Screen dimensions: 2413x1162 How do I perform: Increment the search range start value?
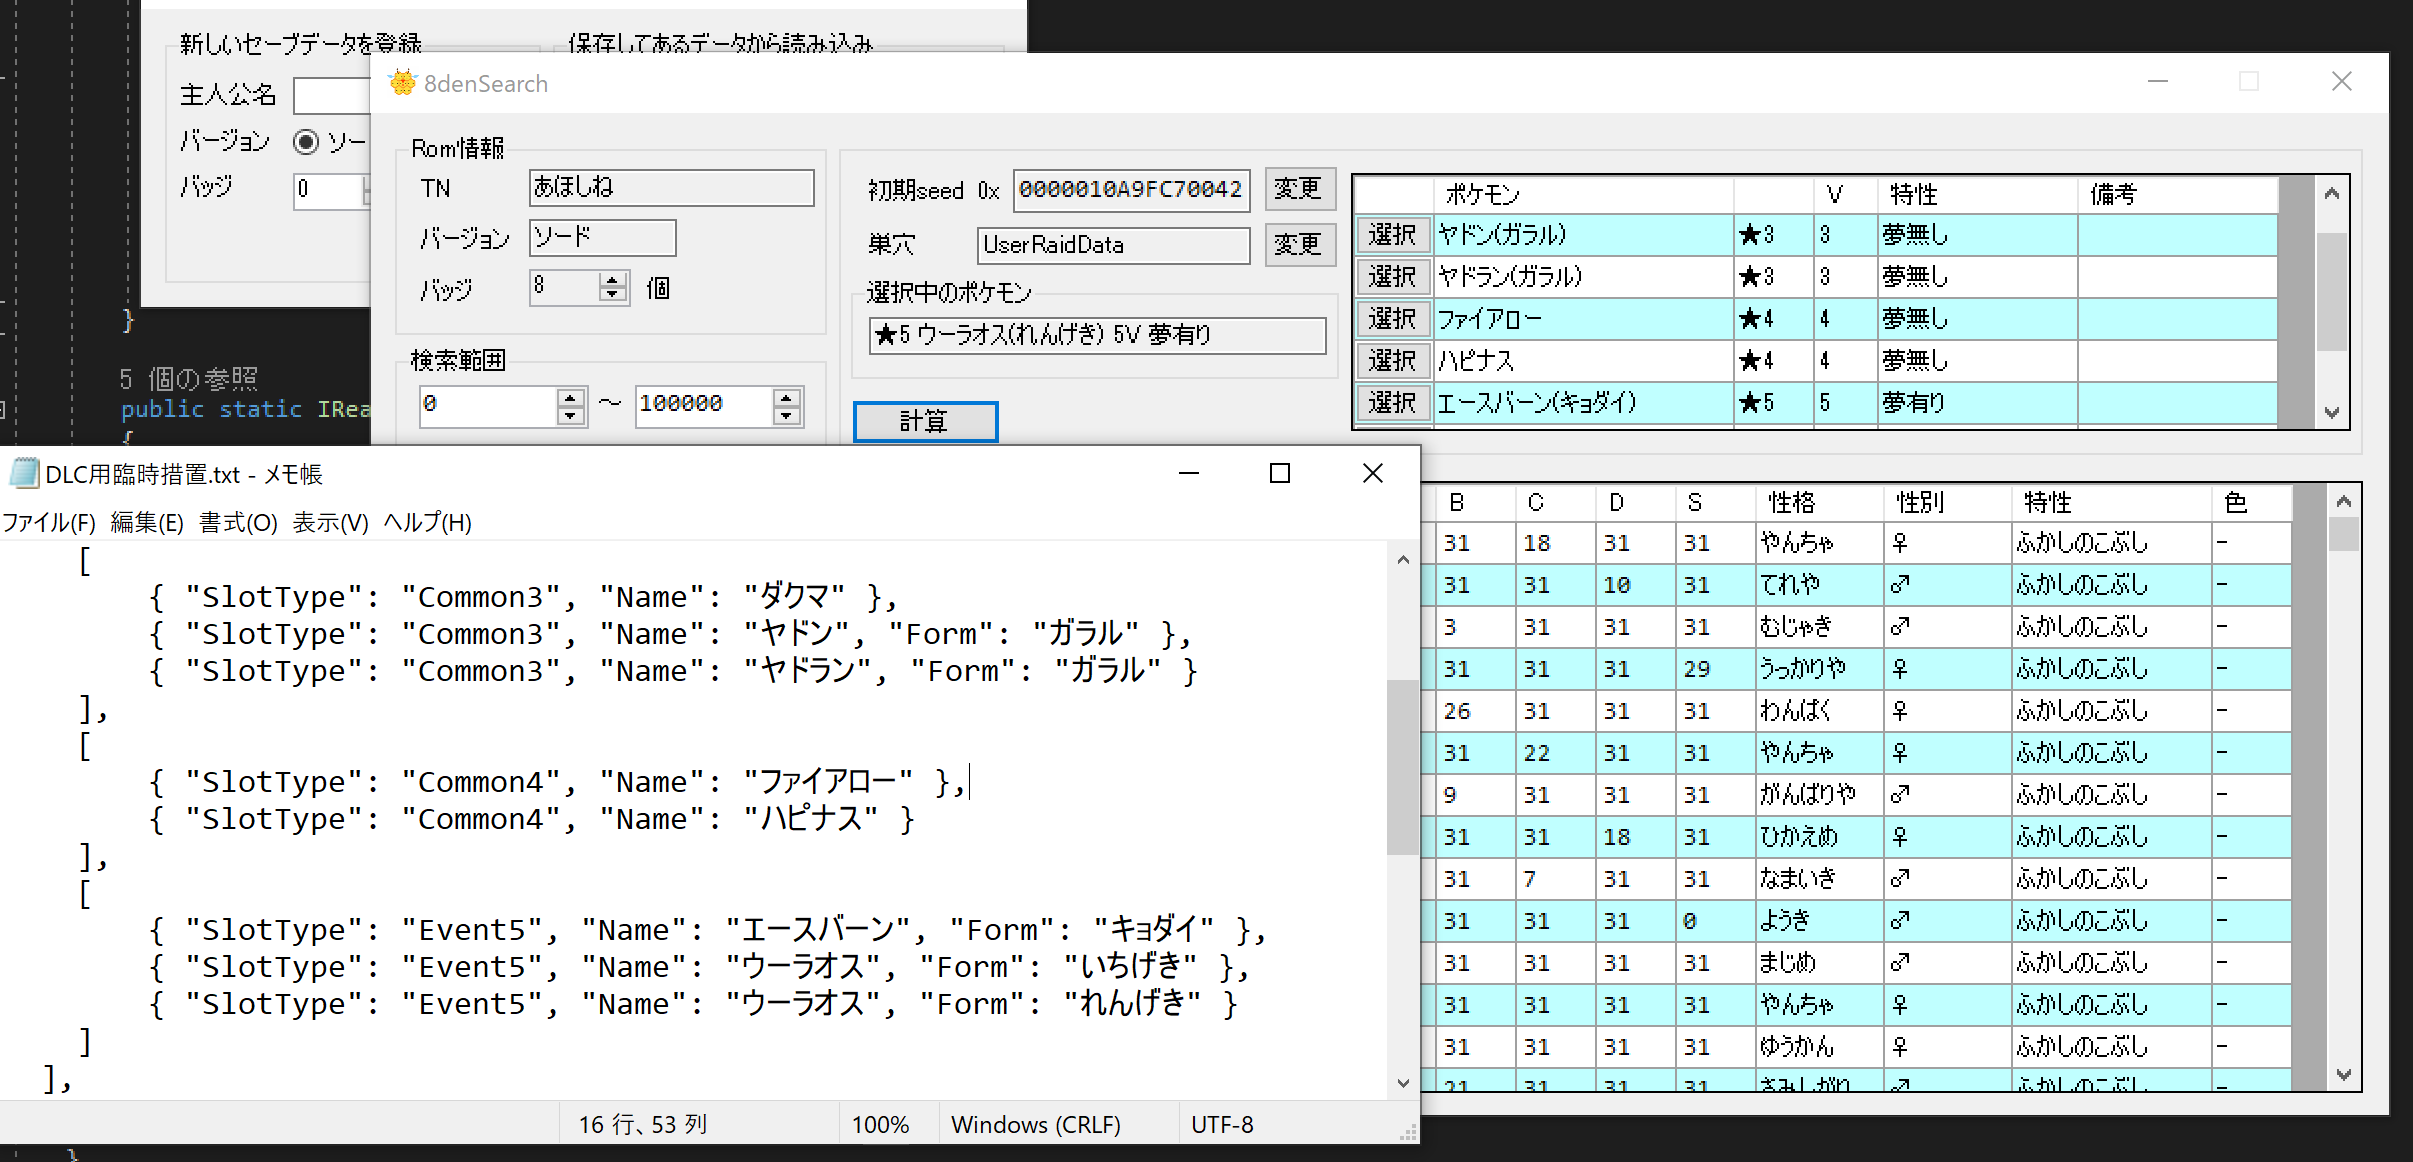(x=570, y=397)
